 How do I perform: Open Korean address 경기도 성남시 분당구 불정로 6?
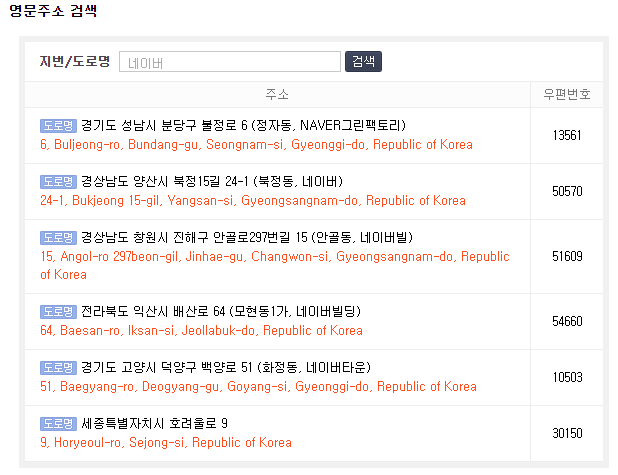click(x=243, y=126)
